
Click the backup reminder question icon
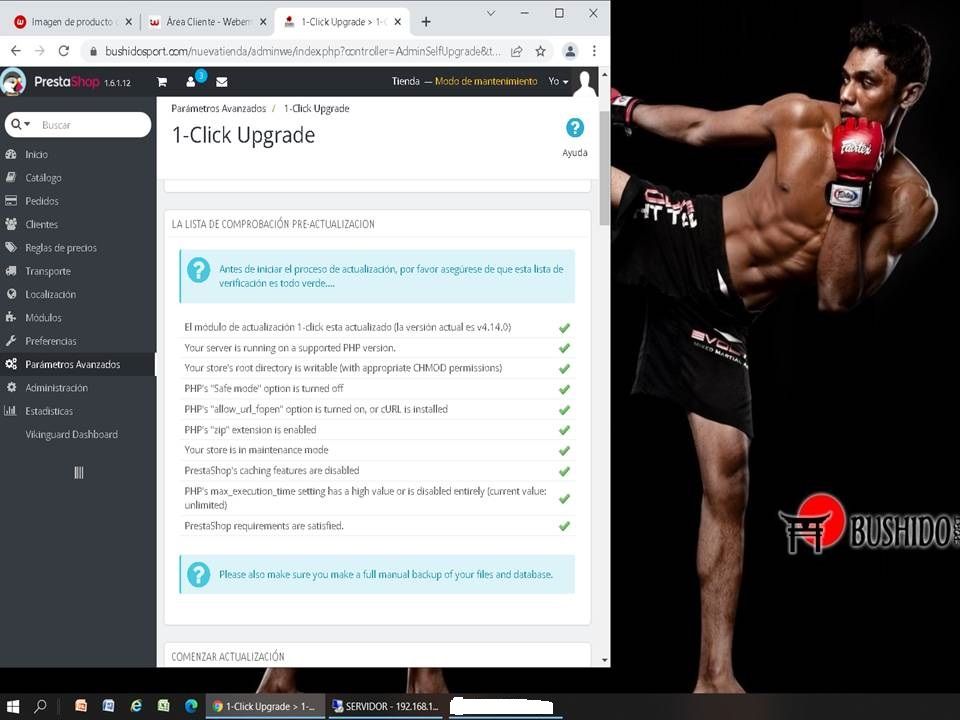coord(198,574)
